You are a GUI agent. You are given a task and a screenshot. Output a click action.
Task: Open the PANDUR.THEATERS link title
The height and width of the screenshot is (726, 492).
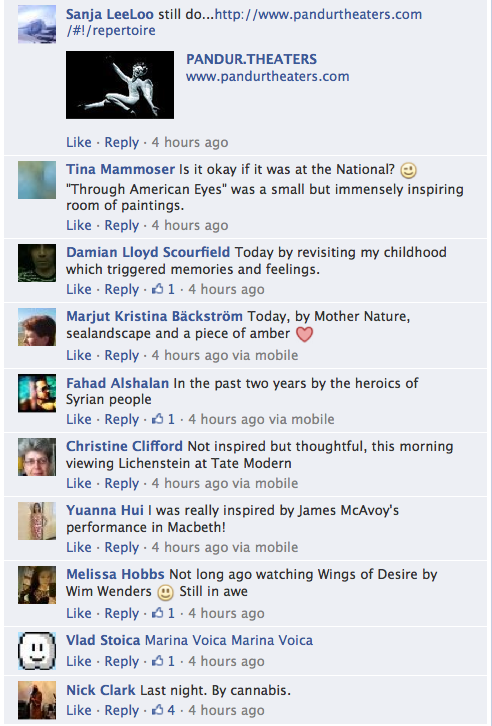pos(251,59)
